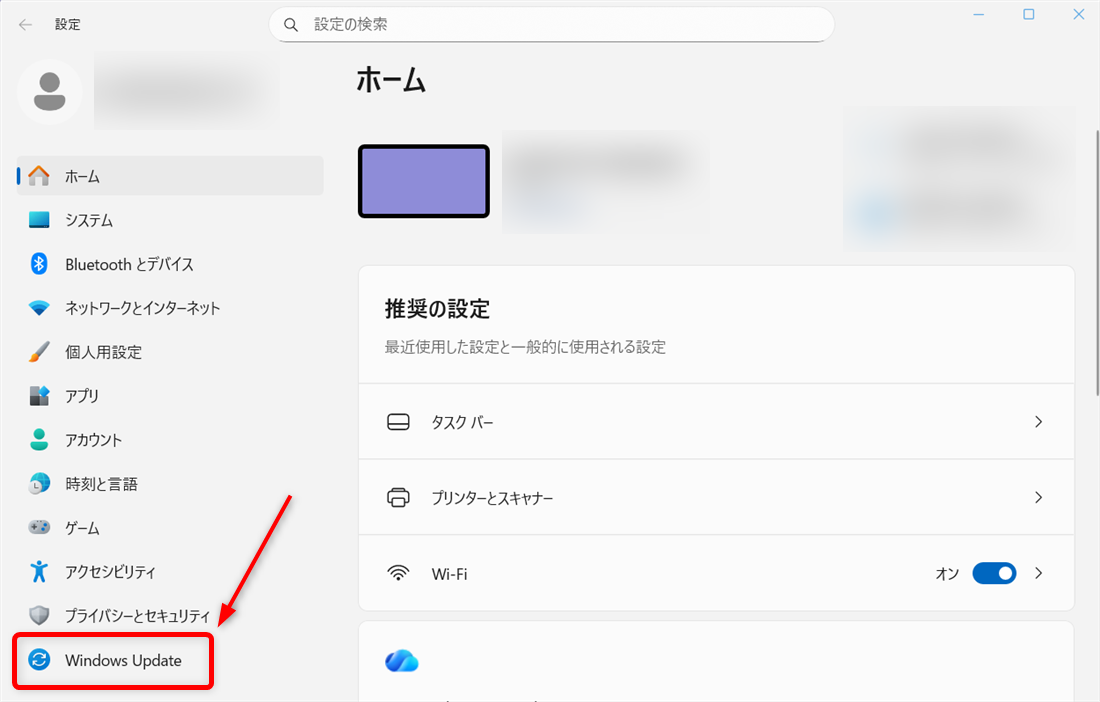Open プライバシーとセキュリティ via shield icon
The height and width of the screenshot is (702, 1100).
(x=38, y=615)
